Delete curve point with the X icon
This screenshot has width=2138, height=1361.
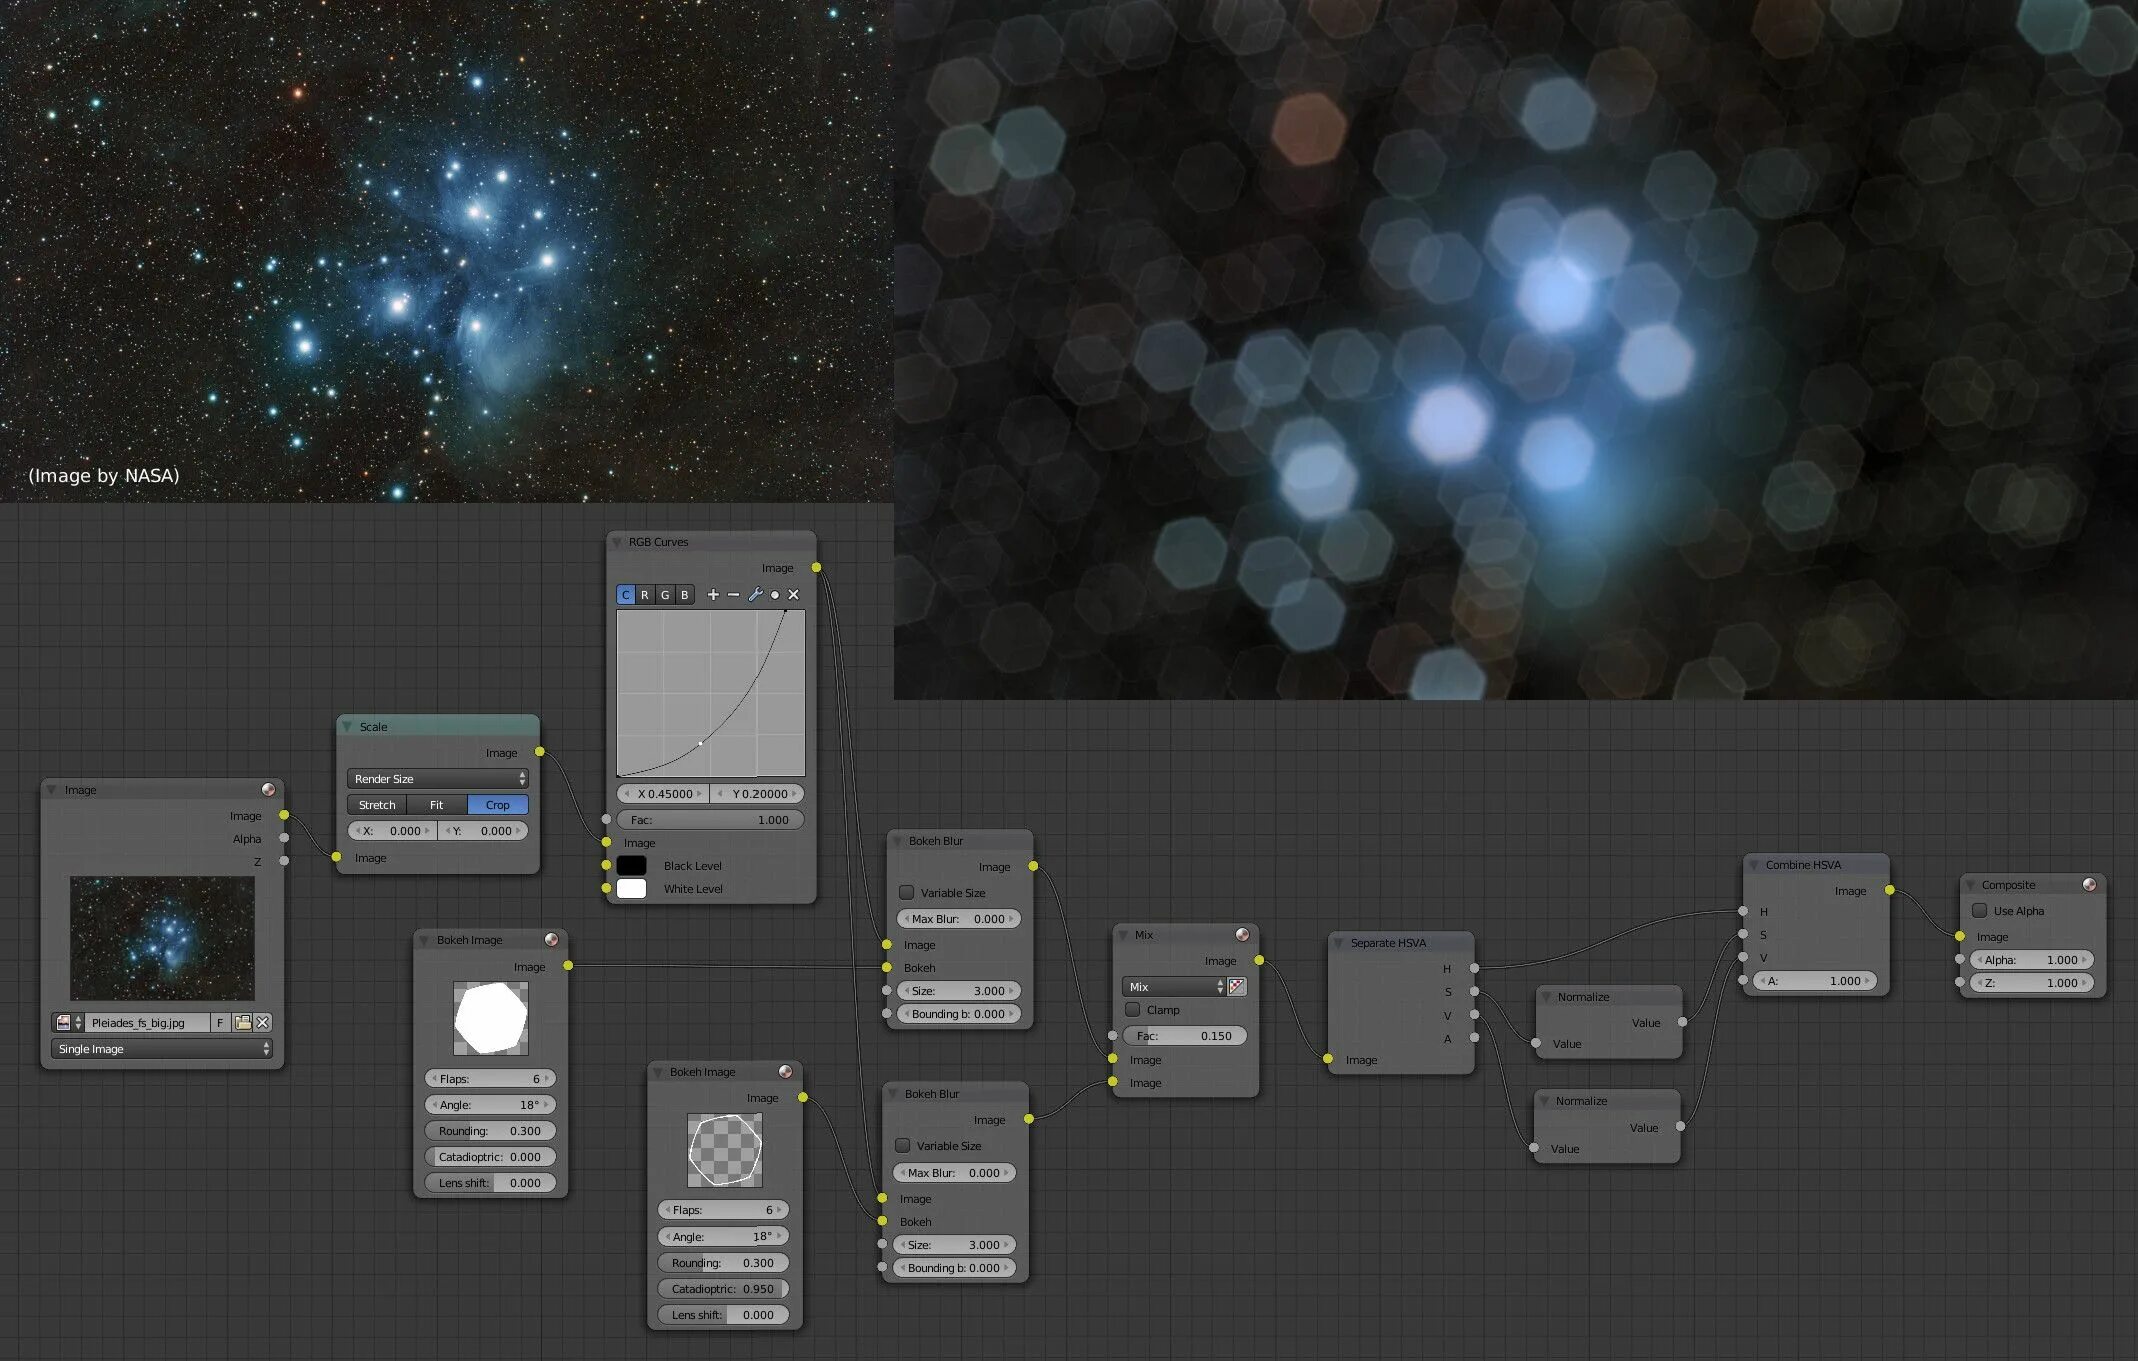click(794, 594)
